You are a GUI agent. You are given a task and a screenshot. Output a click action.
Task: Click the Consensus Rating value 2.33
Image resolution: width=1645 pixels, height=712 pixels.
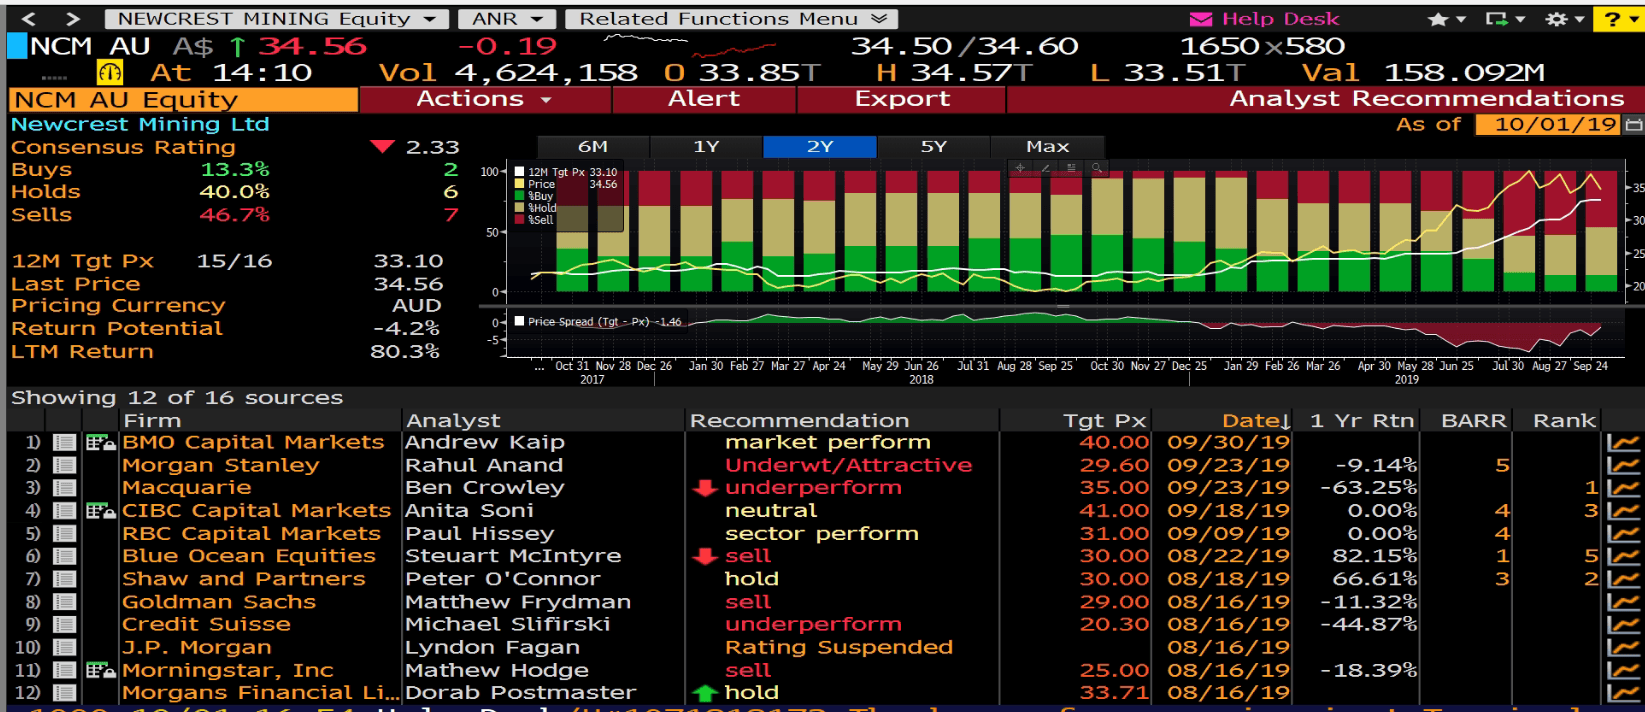[x=432, y=147]
